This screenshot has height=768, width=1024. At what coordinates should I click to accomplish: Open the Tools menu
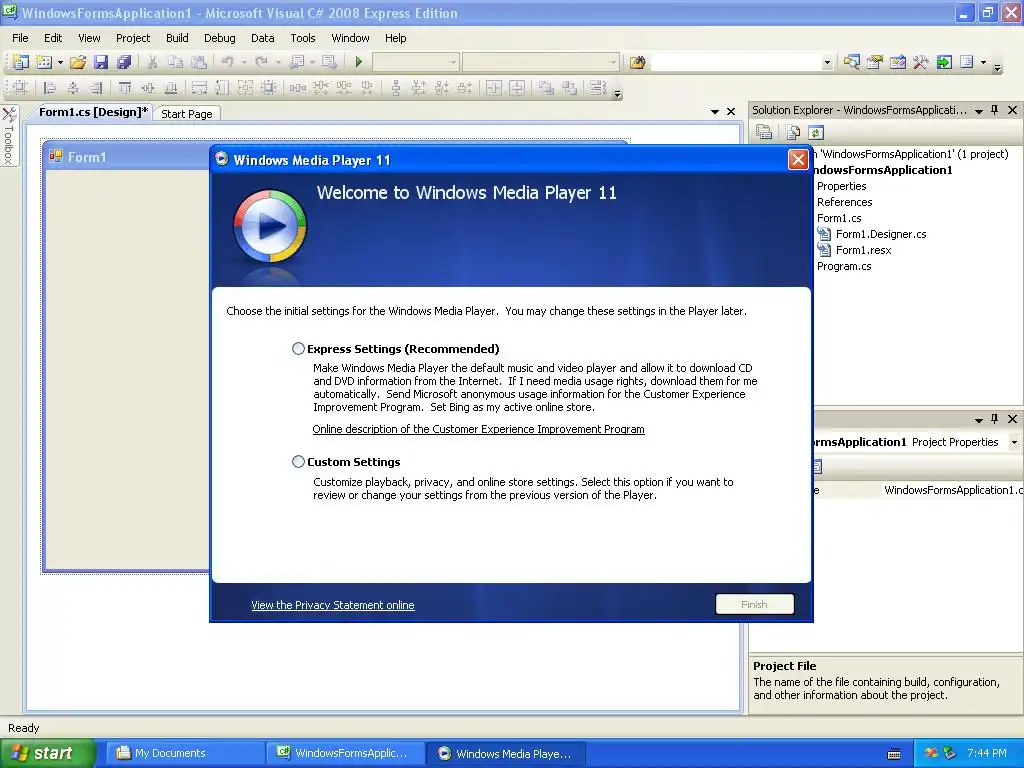303,38
